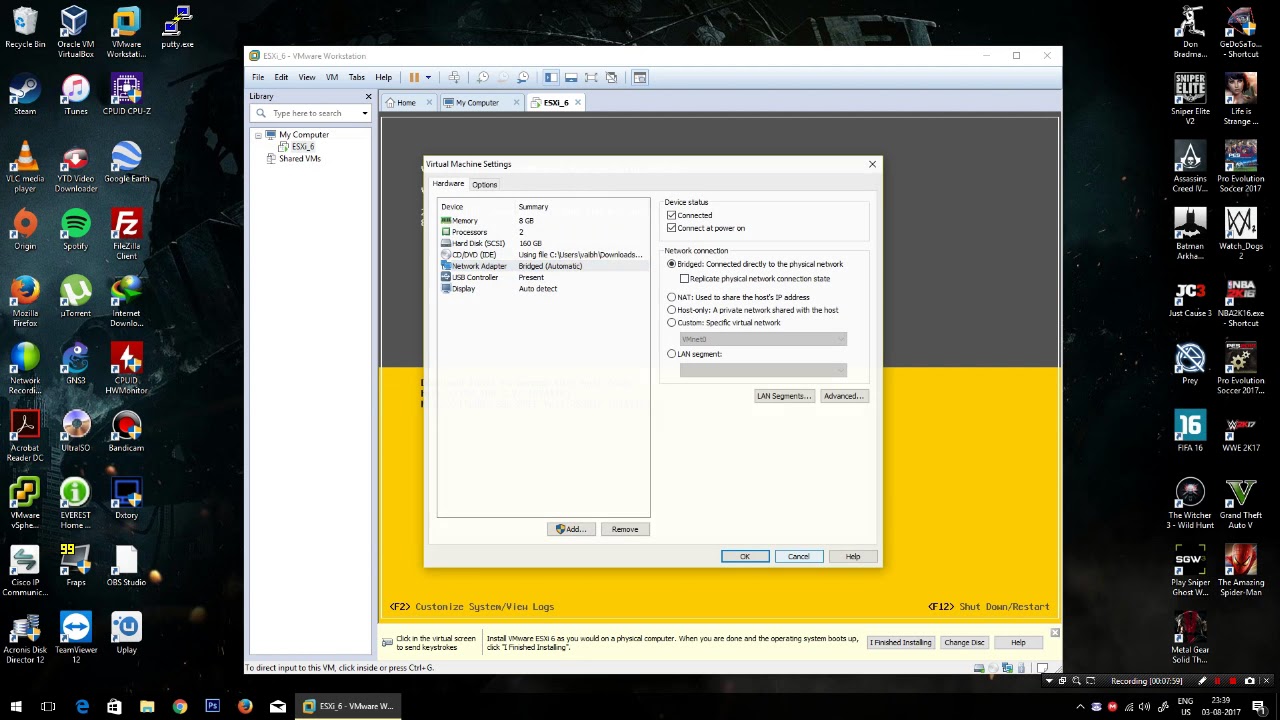
Task: Select the Display device row
Action: 543,289
